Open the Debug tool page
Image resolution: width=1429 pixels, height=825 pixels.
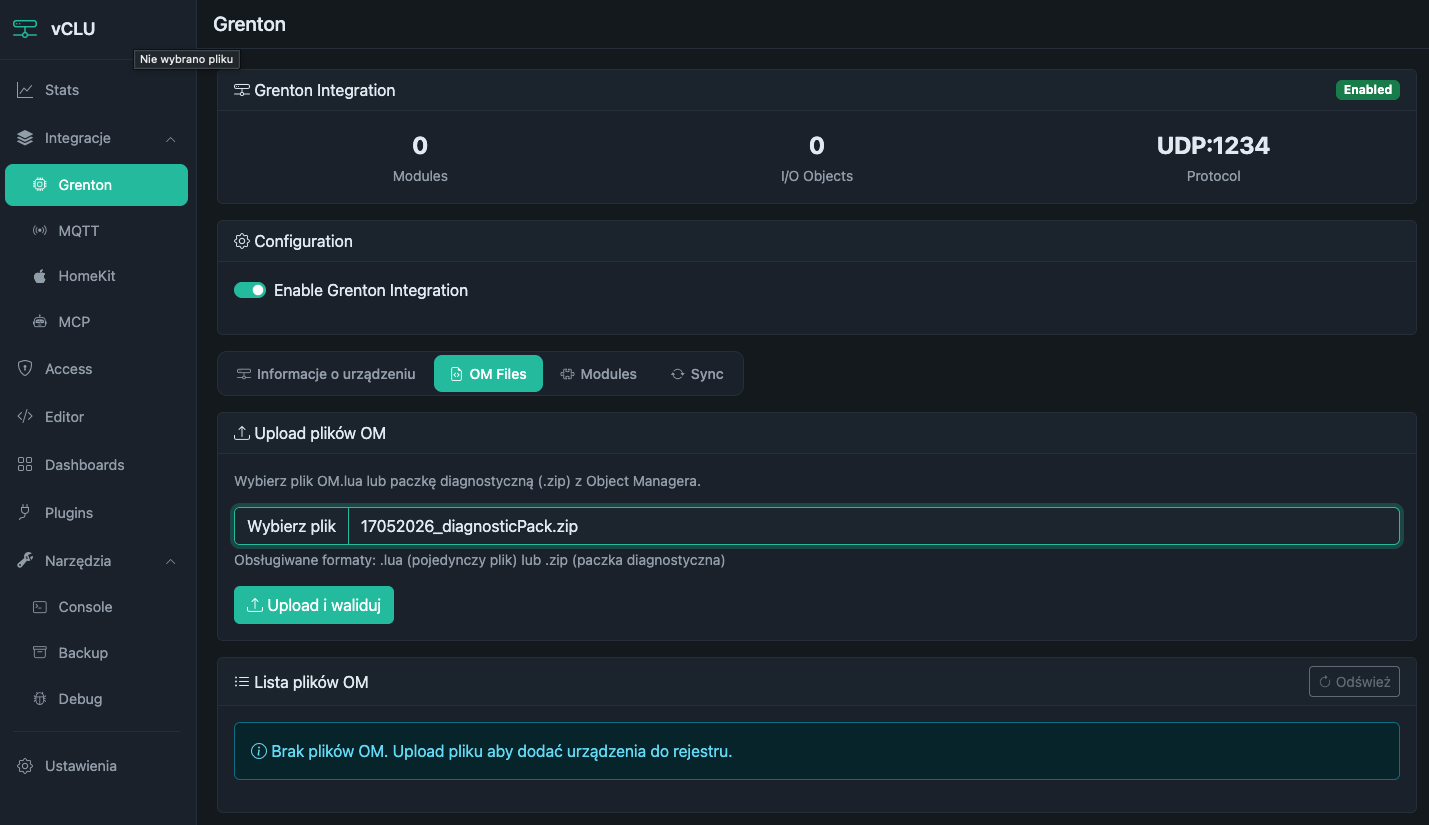click(x=96, y=699)
